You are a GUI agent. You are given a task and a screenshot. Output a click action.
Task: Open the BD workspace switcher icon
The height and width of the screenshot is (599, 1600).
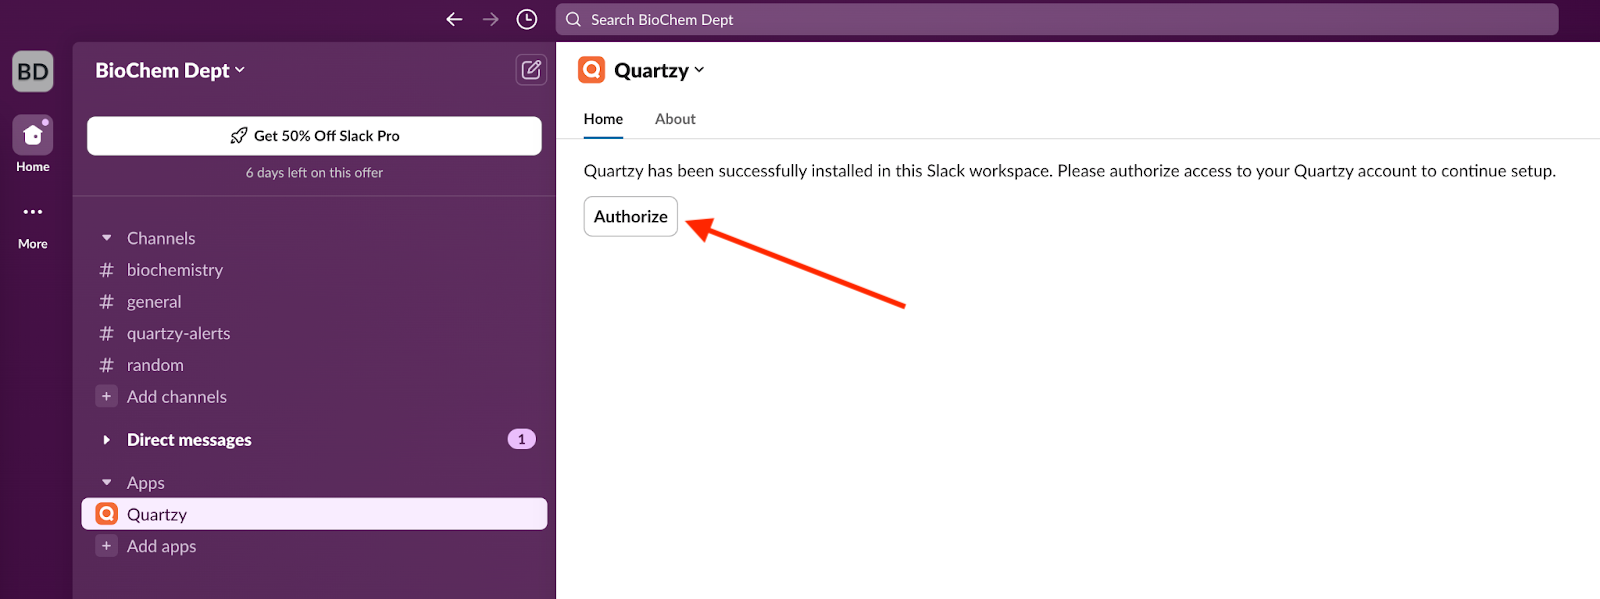tap(33, 71)
